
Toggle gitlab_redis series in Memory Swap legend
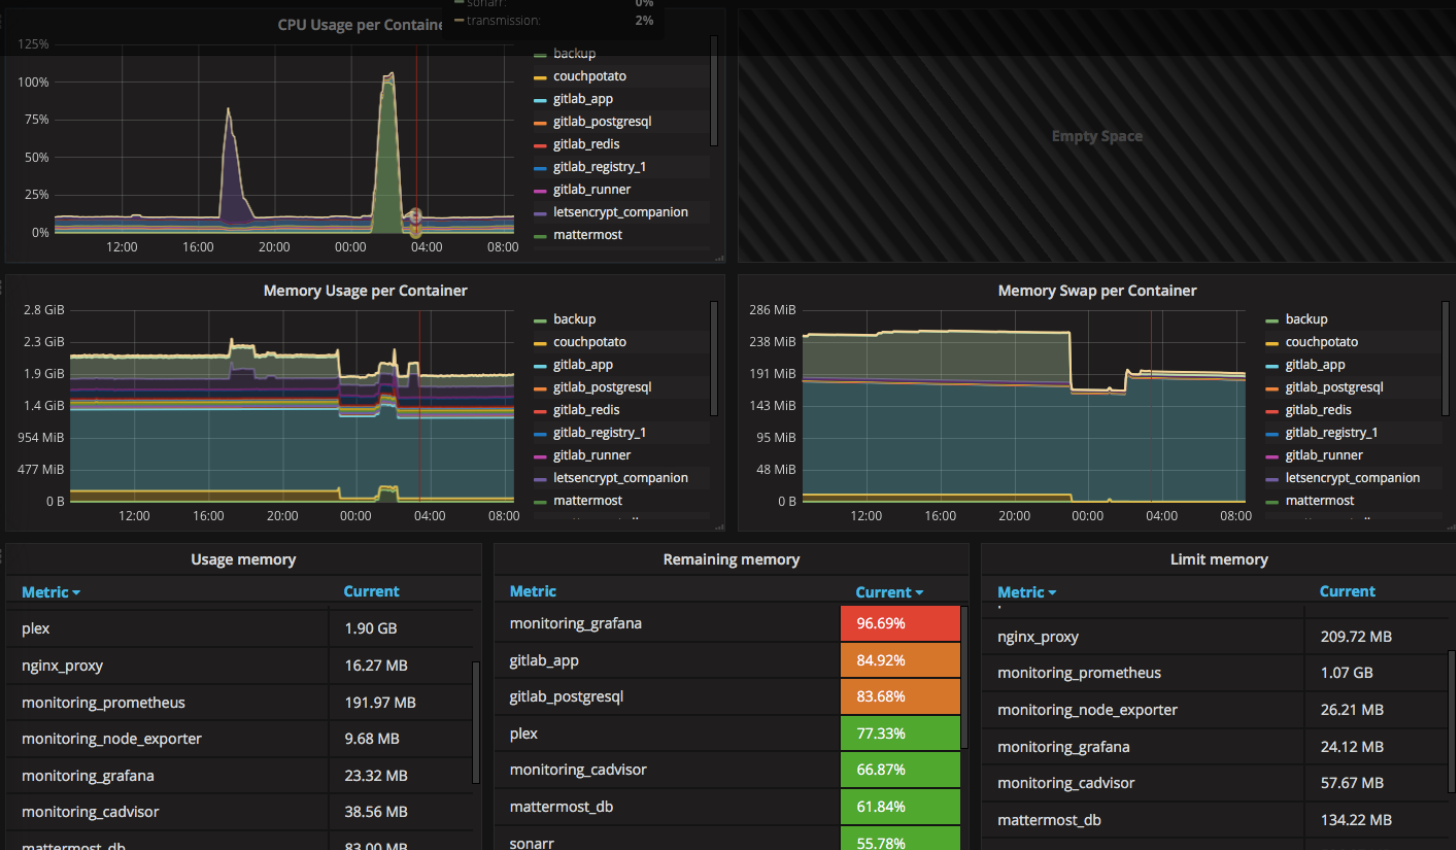pos(1318,410)
